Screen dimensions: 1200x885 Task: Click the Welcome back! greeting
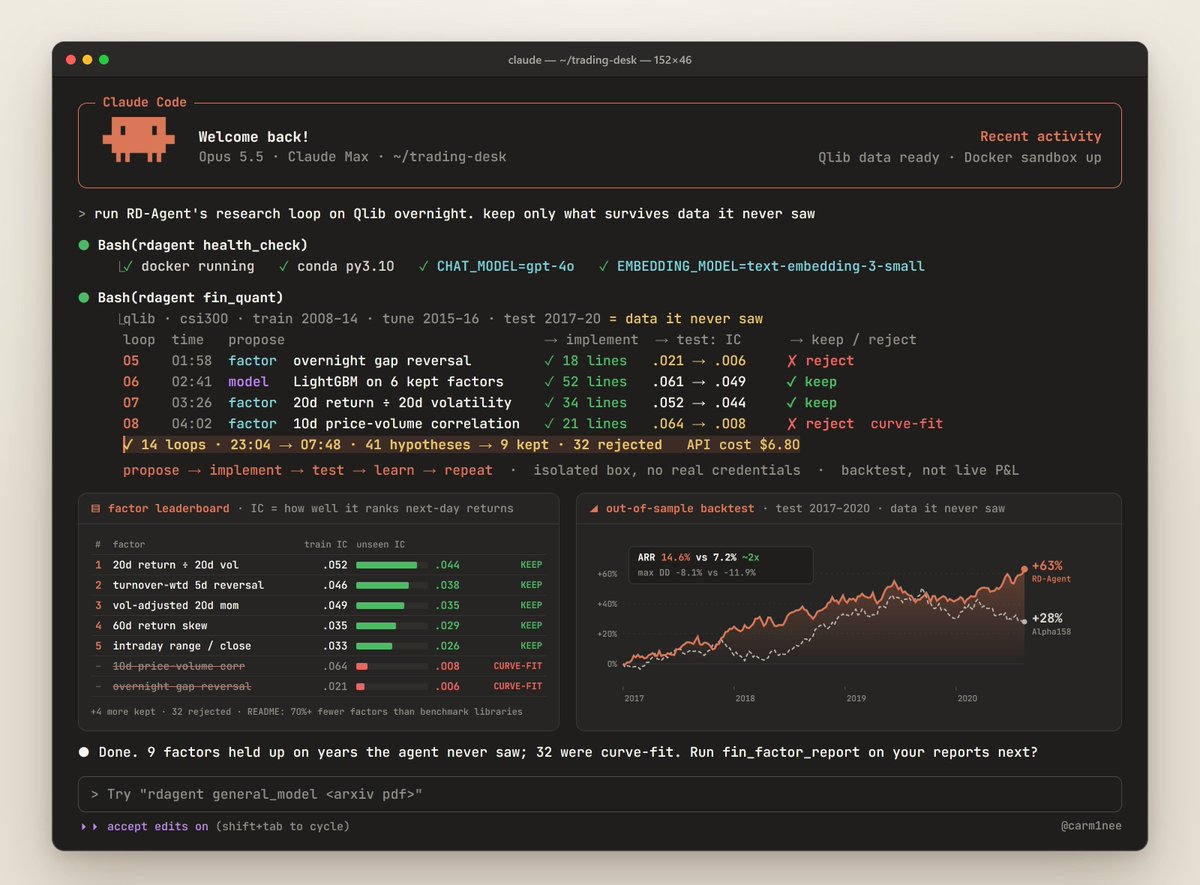point(254,136)
